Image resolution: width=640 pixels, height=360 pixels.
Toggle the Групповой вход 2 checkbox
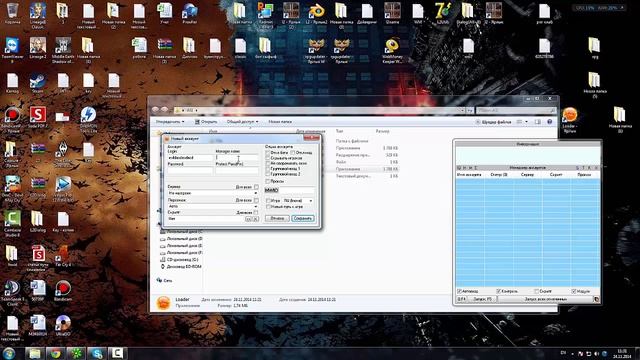(x=268, y=174)
